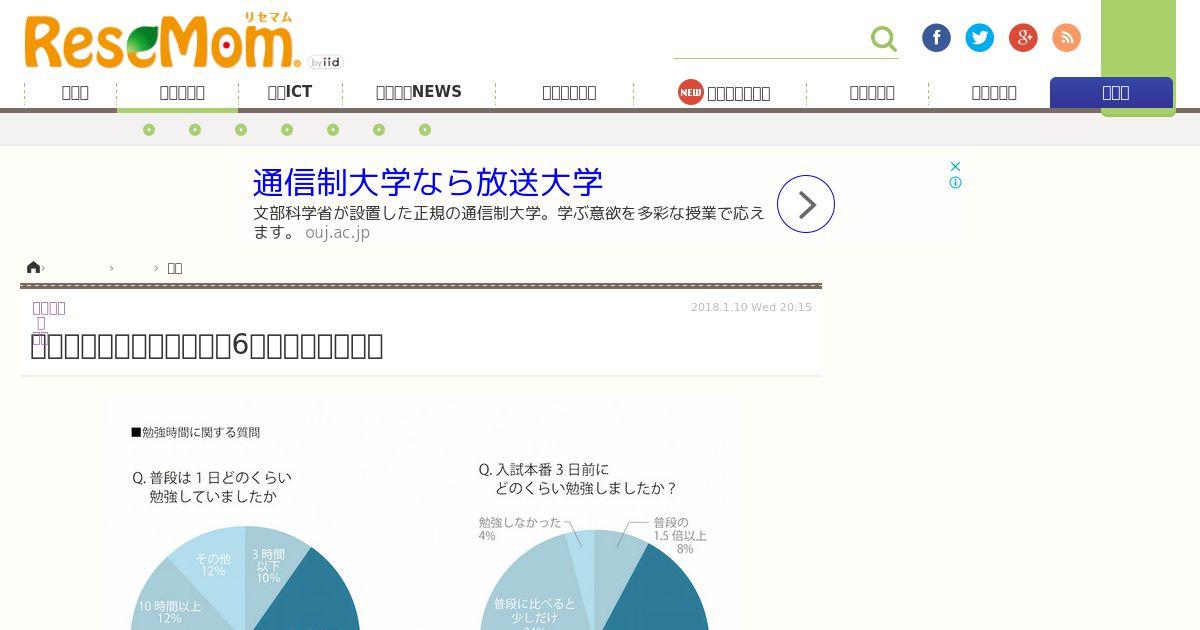1200x630 pixels.
Task: Open the ad headline '通信制大学なら放送大学'
Action: [428, 182]
